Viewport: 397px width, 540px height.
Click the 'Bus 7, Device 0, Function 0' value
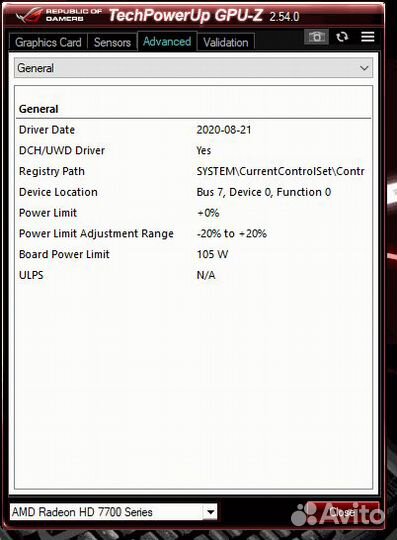pos(264,192)
